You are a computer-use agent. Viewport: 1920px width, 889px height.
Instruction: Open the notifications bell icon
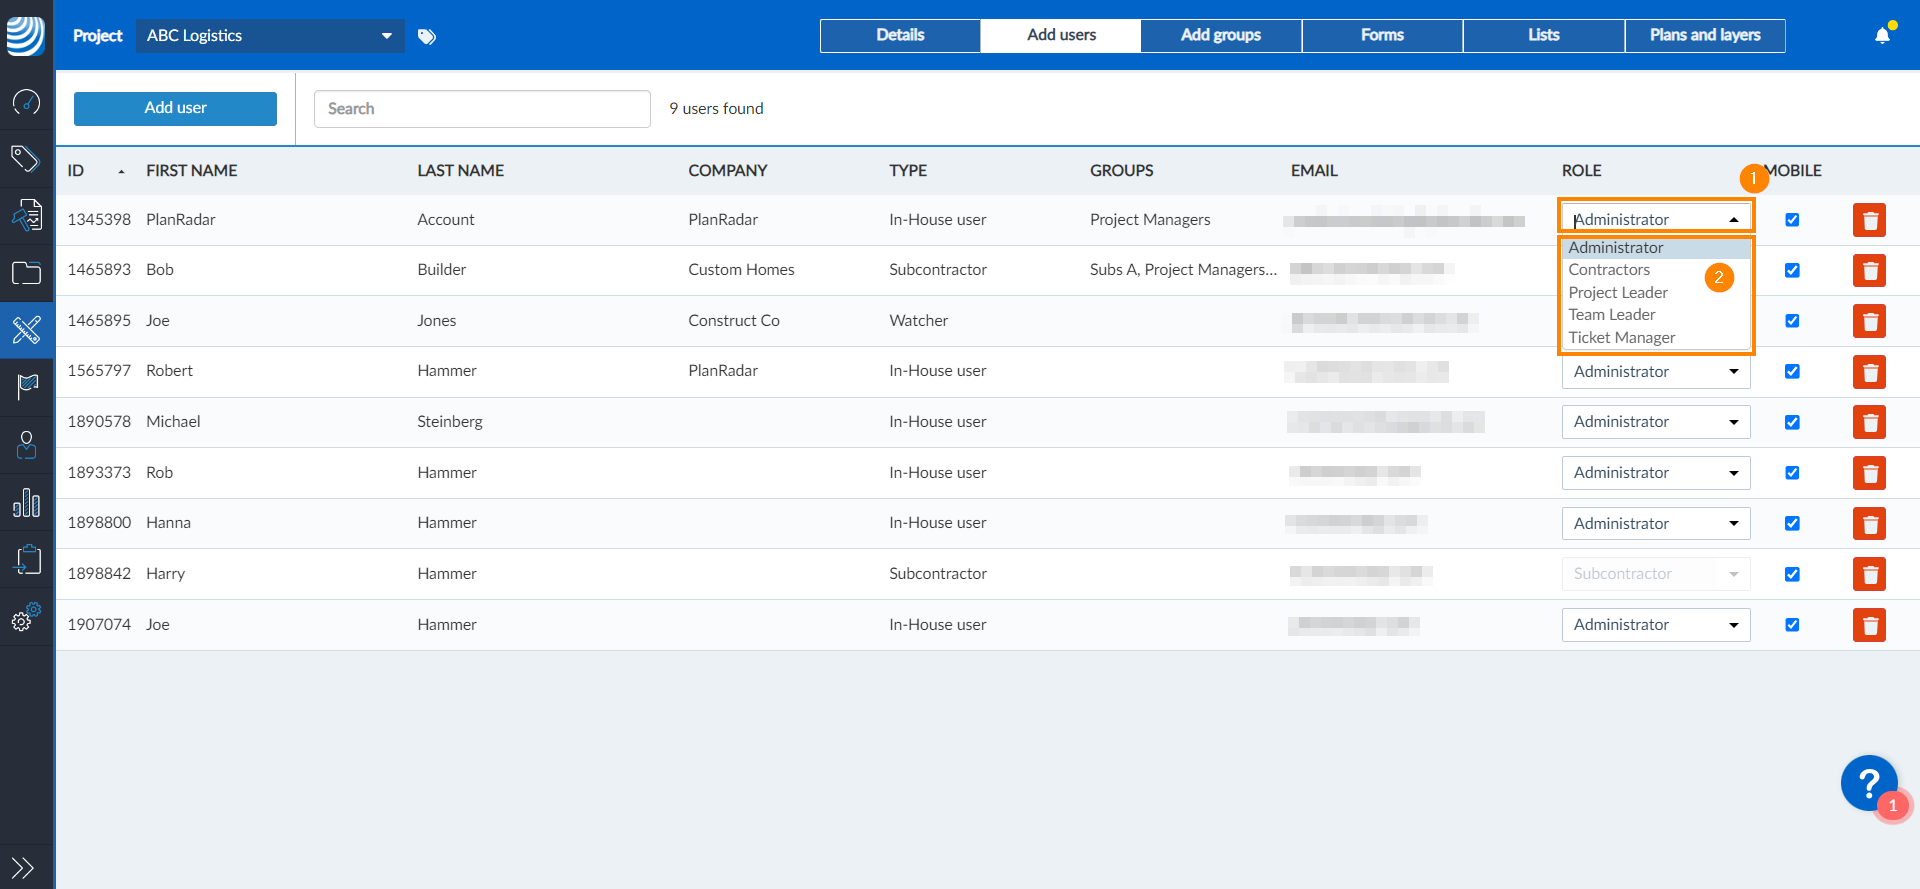click(1882, 36)
